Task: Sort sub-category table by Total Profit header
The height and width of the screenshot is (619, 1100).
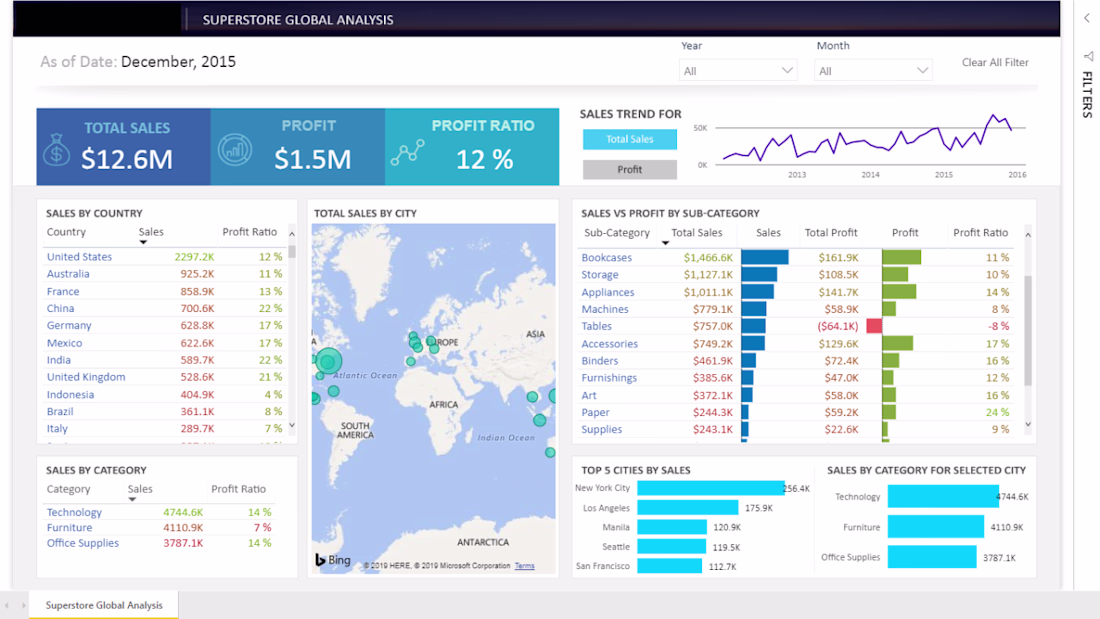Action: pyautogui.click(x=831, y=232)
